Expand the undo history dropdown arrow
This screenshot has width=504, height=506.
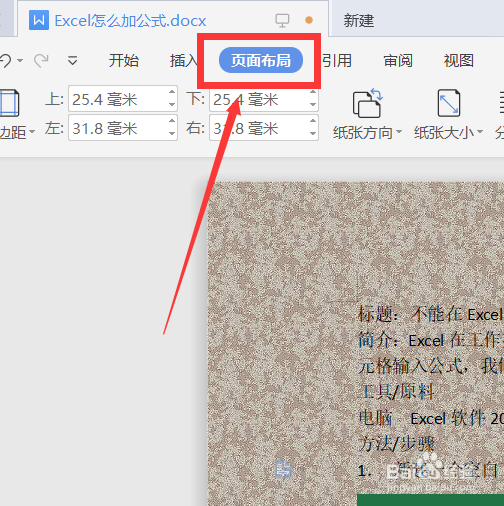point(20,61)
